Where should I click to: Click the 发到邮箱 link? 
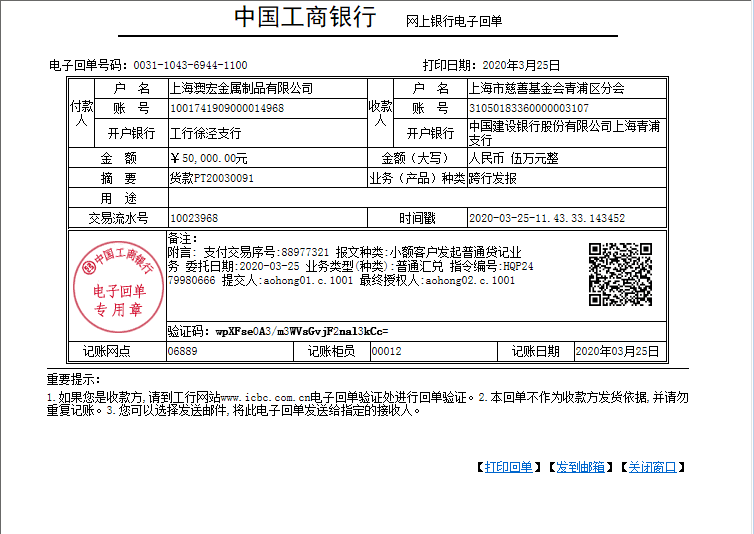pyautogui.click(x=580, y=467)
